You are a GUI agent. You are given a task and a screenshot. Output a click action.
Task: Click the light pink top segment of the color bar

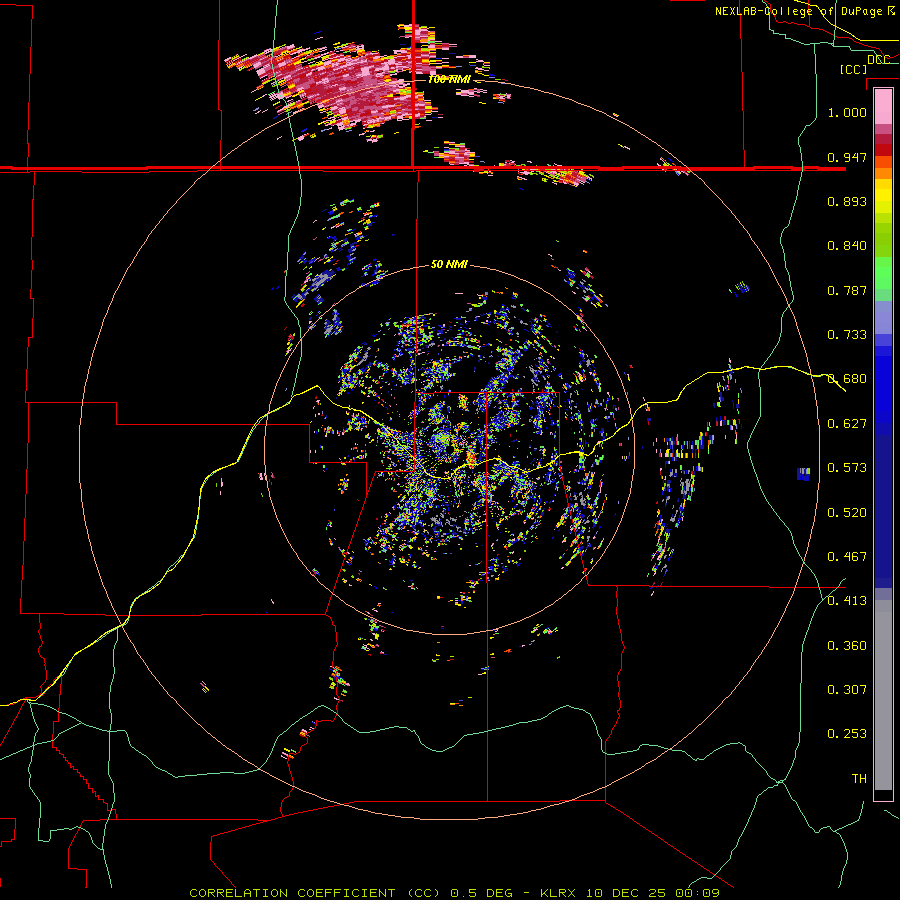(883, 107)
